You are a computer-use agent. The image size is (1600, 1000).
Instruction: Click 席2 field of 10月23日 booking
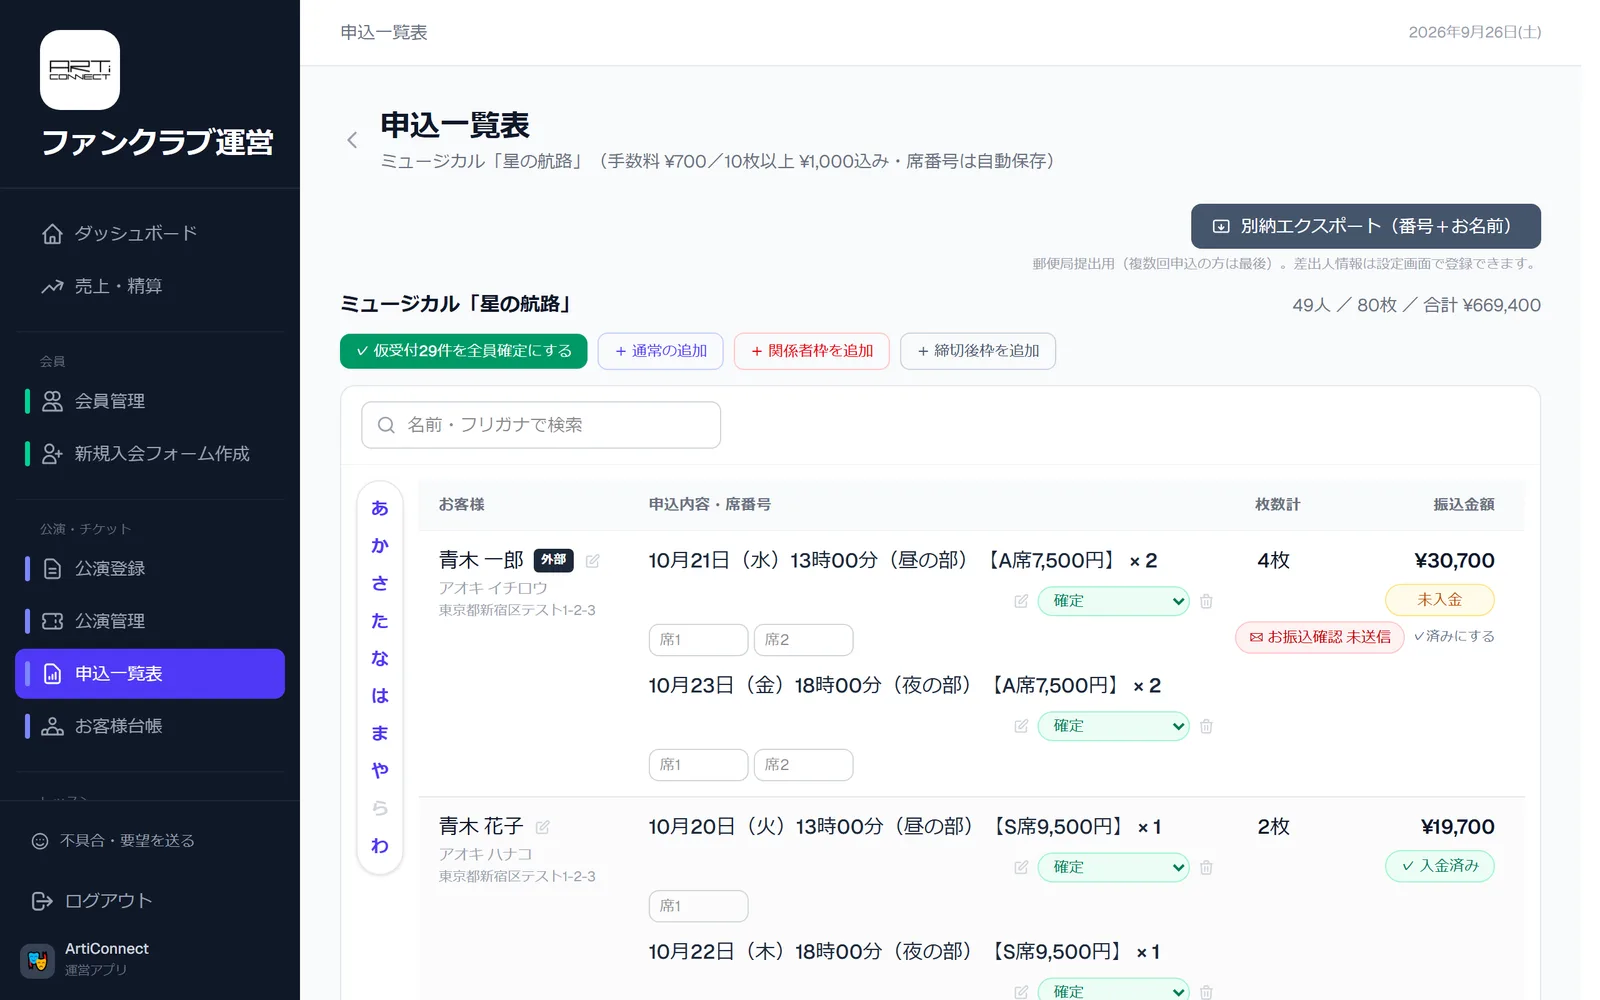pos(803,765)
